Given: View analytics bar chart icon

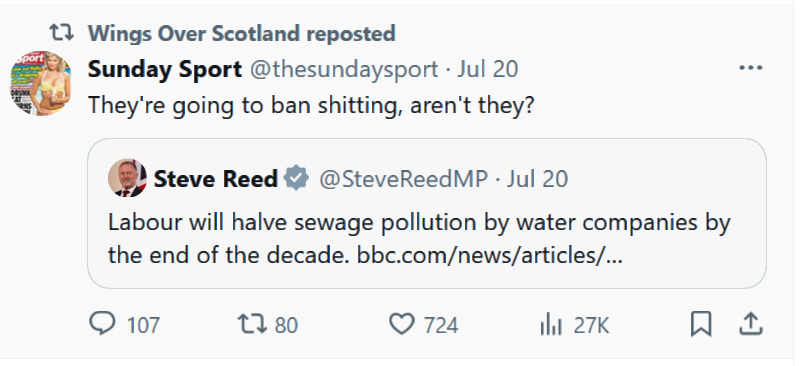Looking at the screenshot, I should [x=551, y=325].
